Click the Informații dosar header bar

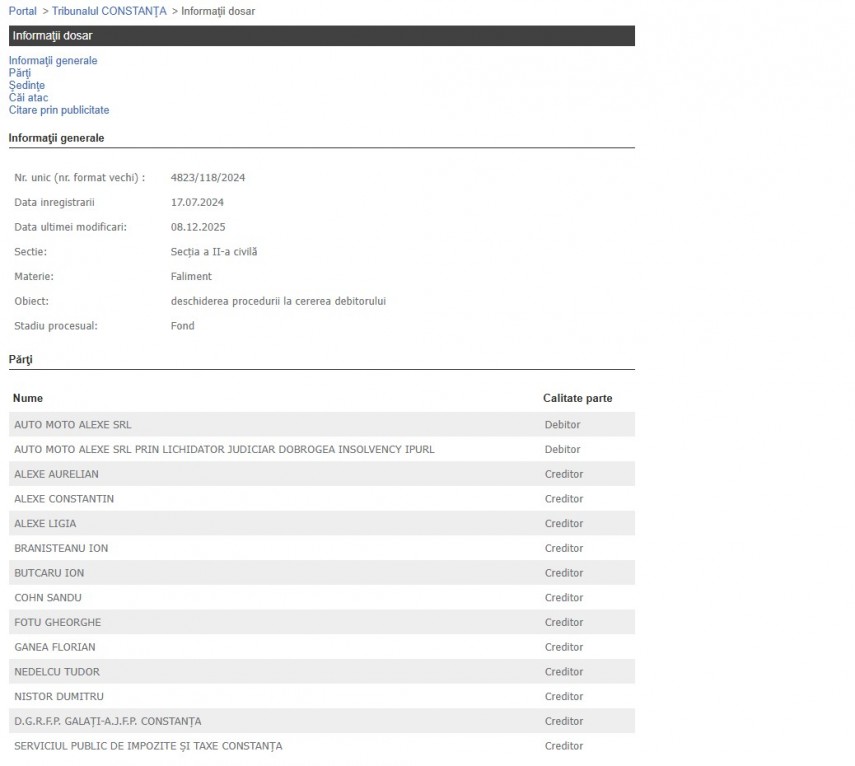[x=321, y=36]
